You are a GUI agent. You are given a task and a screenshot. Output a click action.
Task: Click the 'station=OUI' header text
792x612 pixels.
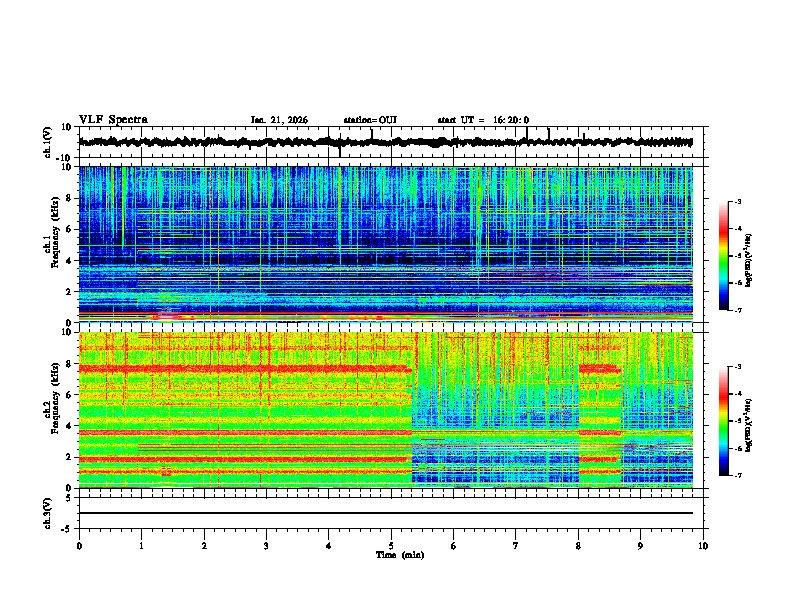pyautogui.click(x=370, y=120)
